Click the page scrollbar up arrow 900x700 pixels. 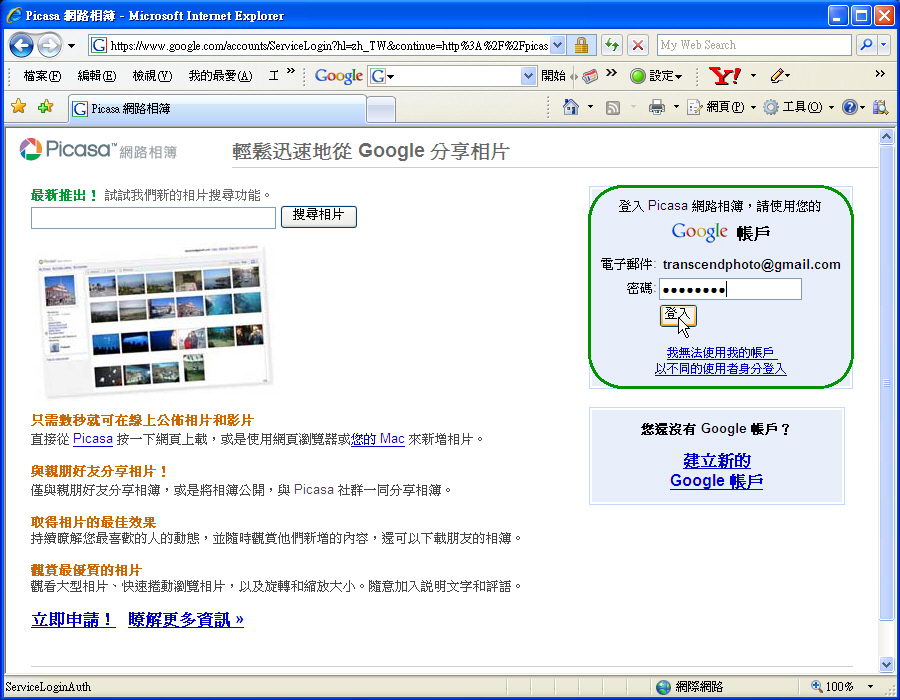pyautogui.click(x=886, y=137)
